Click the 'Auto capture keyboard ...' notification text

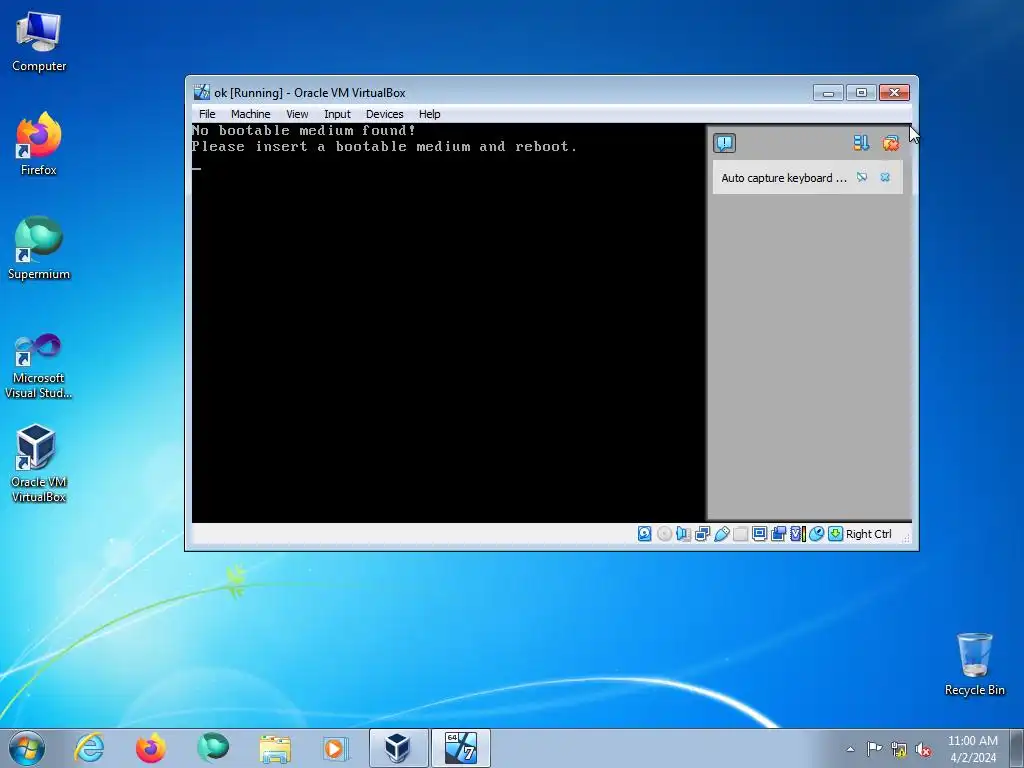click(784, 178)
